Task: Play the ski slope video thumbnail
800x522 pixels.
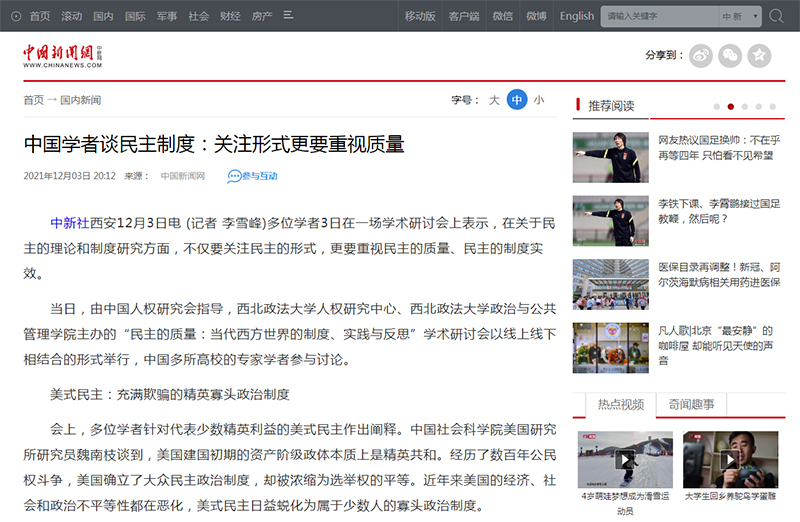Action: (x=625, y=459)
